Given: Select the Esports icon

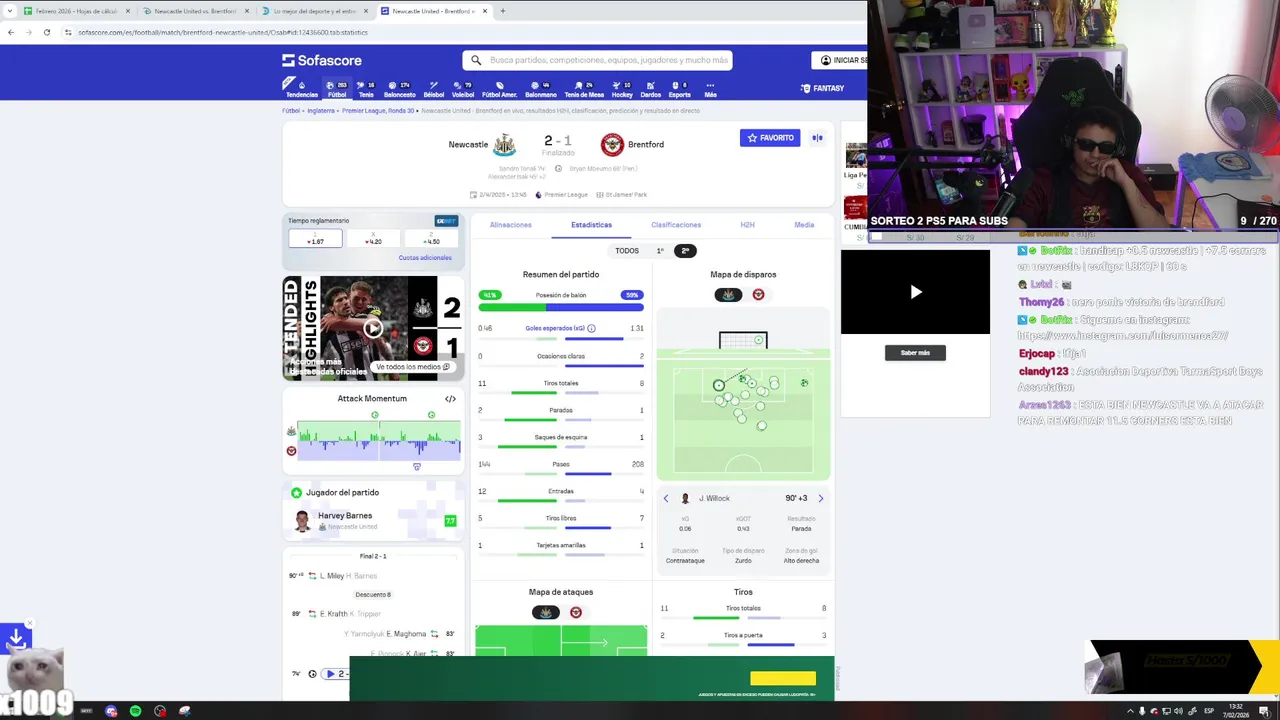Looking at the screenshot, I should click(x=679, y=89).
